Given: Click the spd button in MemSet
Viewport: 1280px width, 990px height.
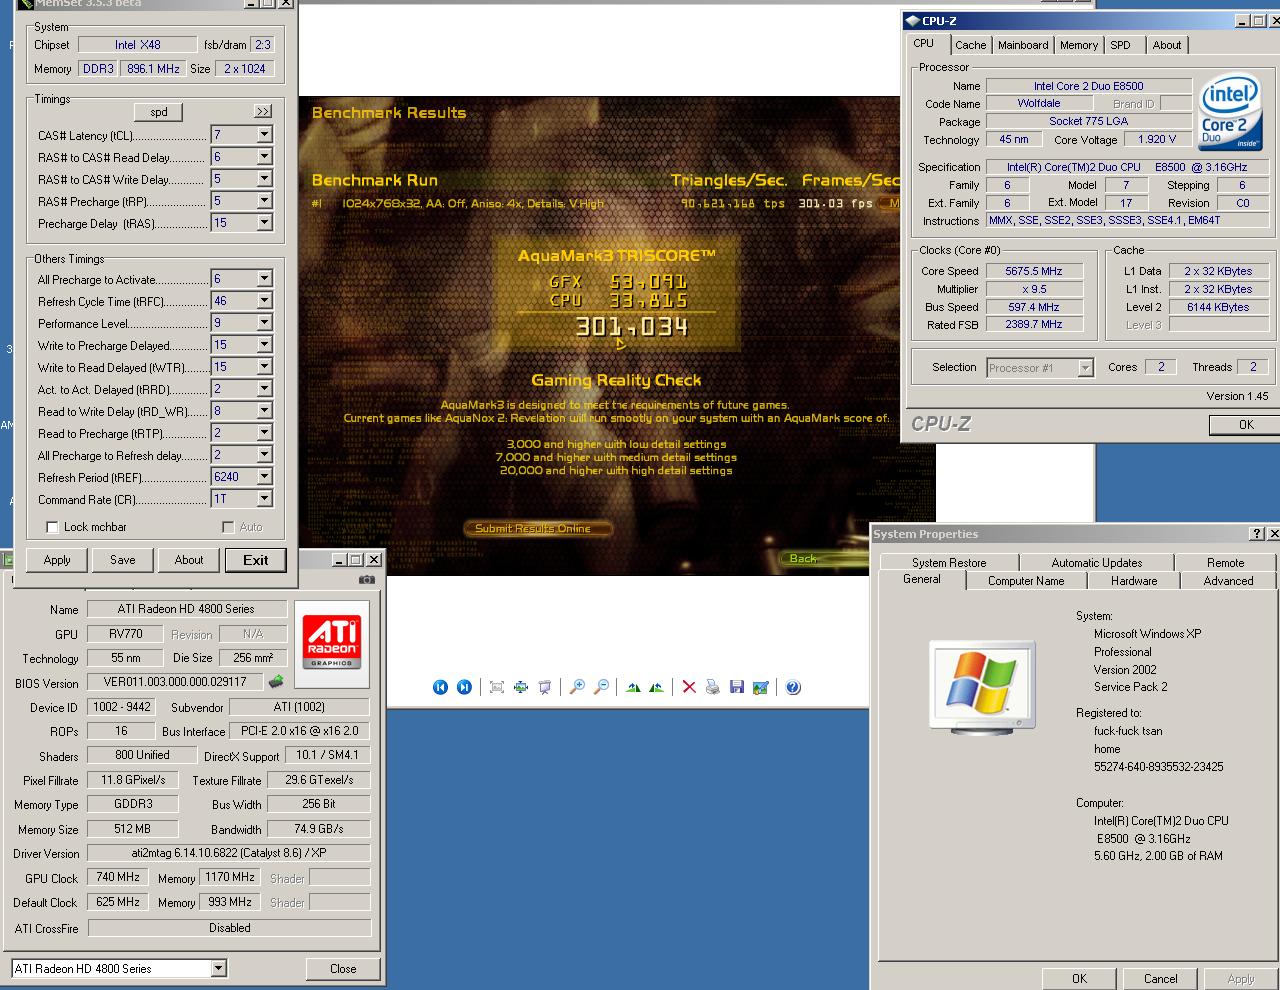Looking at the screenshot, I should [x=159, y=112].
